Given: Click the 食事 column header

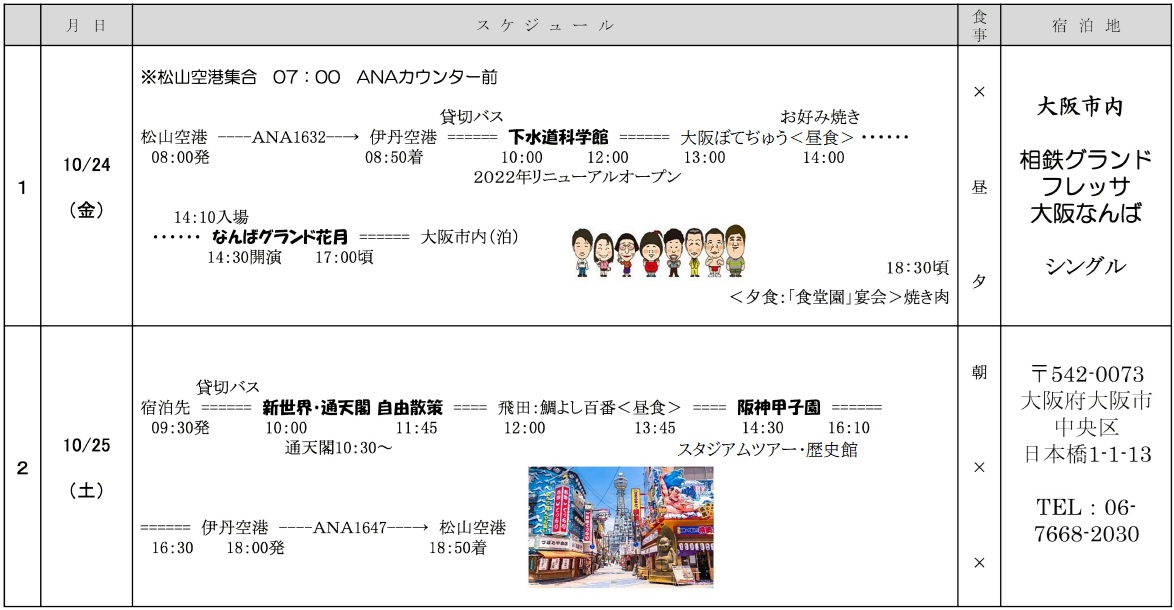Looking at the screenshot, I should [979, 27].
